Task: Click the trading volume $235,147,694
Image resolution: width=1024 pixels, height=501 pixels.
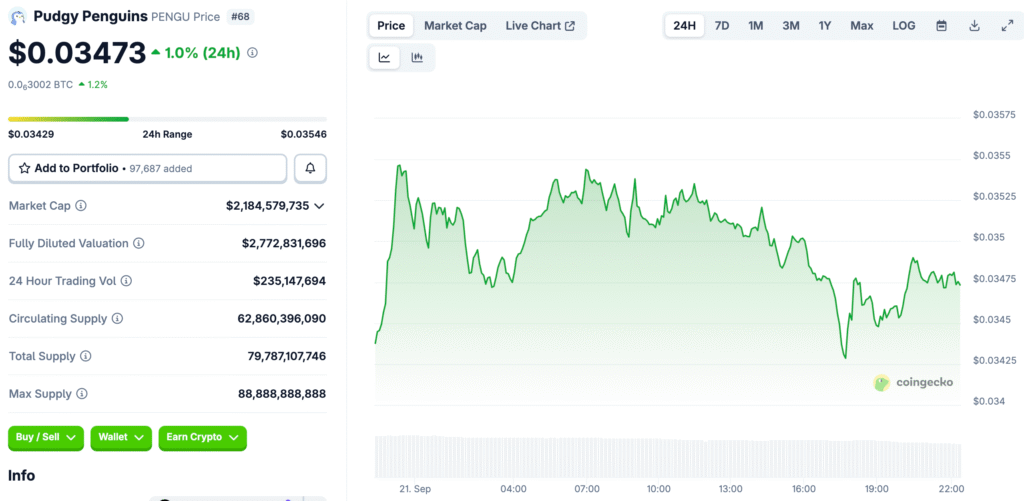Action: 289,281
